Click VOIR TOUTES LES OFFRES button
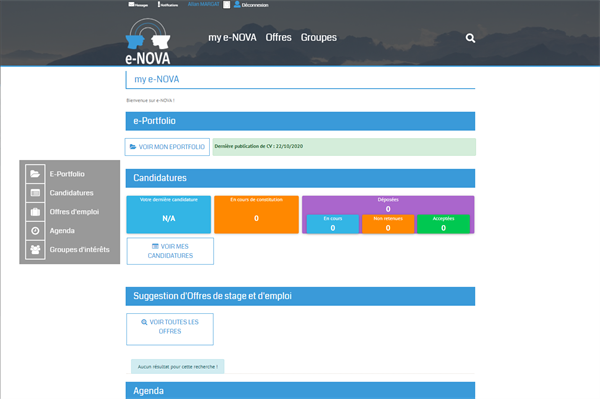The height and width of the screenshot is (399, 600). 170,329
